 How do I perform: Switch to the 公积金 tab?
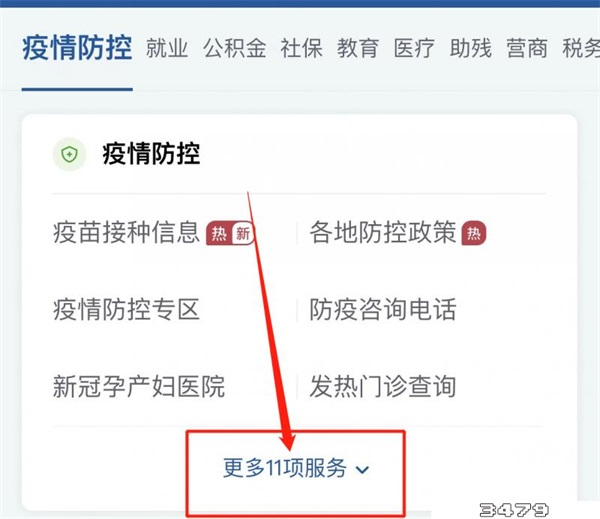click(x=235, y=48)
